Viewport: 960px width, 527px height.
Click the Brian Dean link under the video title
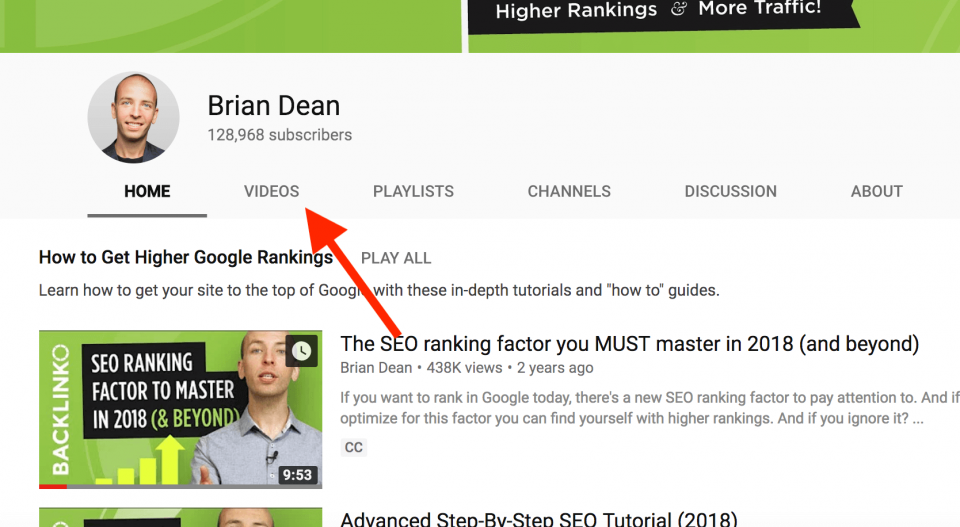(376, 369)
